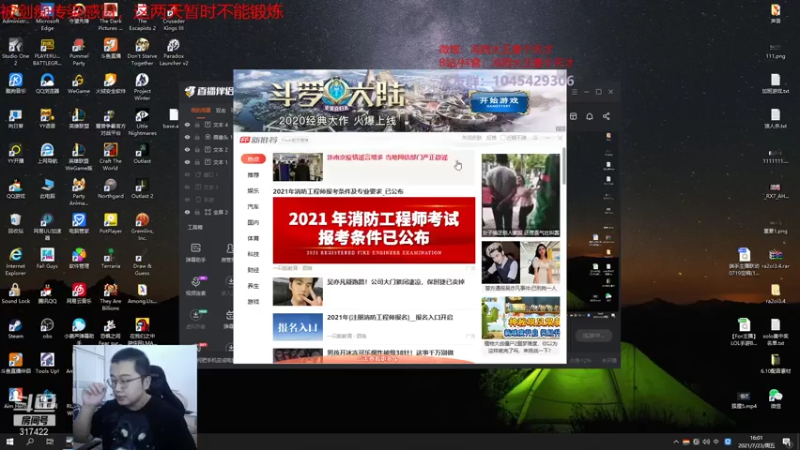Toggle visibility eye for 文本 4 layer

[x=187, y=124]
